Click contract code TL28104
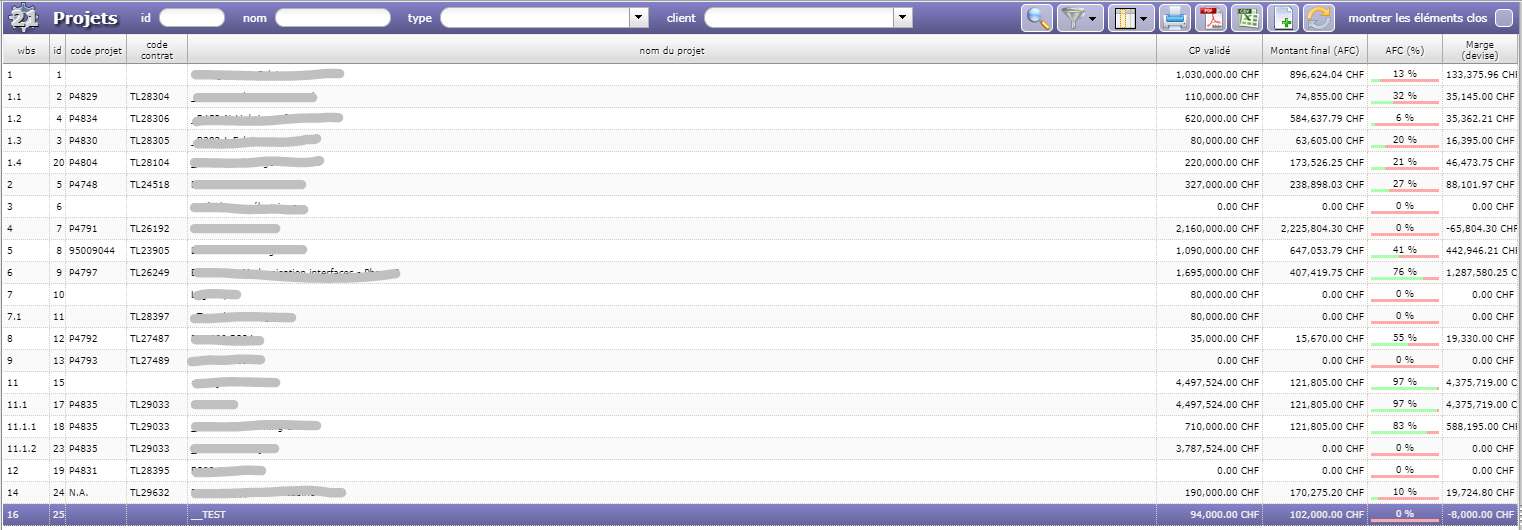Viewport: 1522px width, 530px height. tap(150, 163)
